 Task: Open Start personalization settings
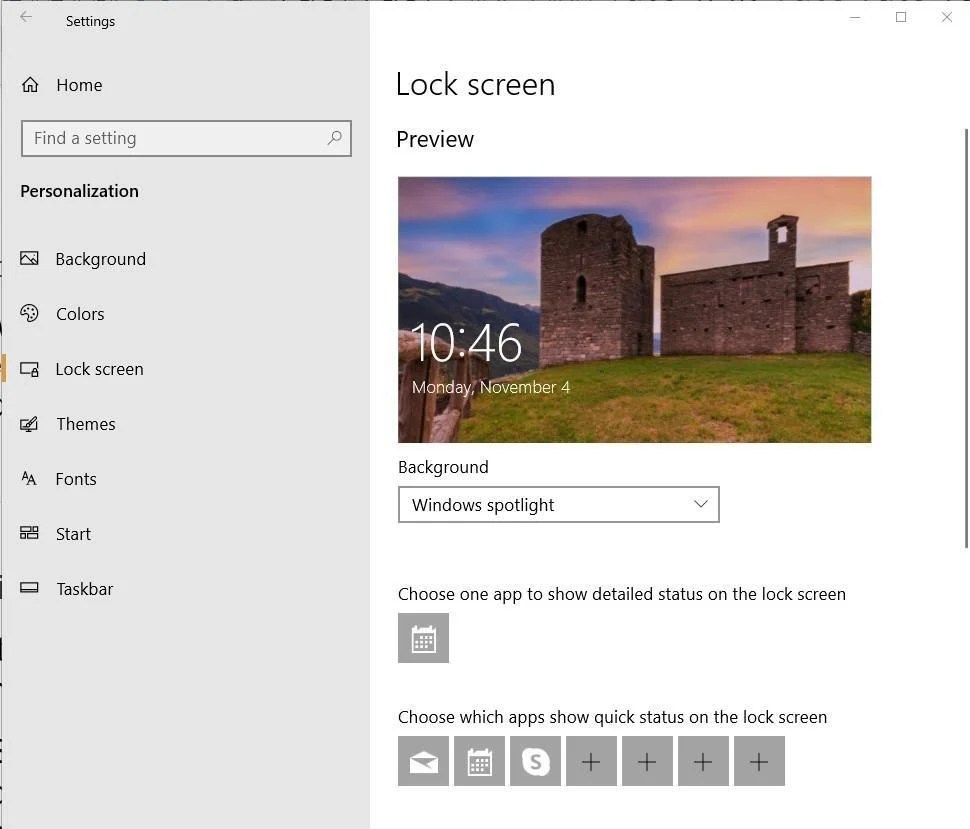(73, 534)
